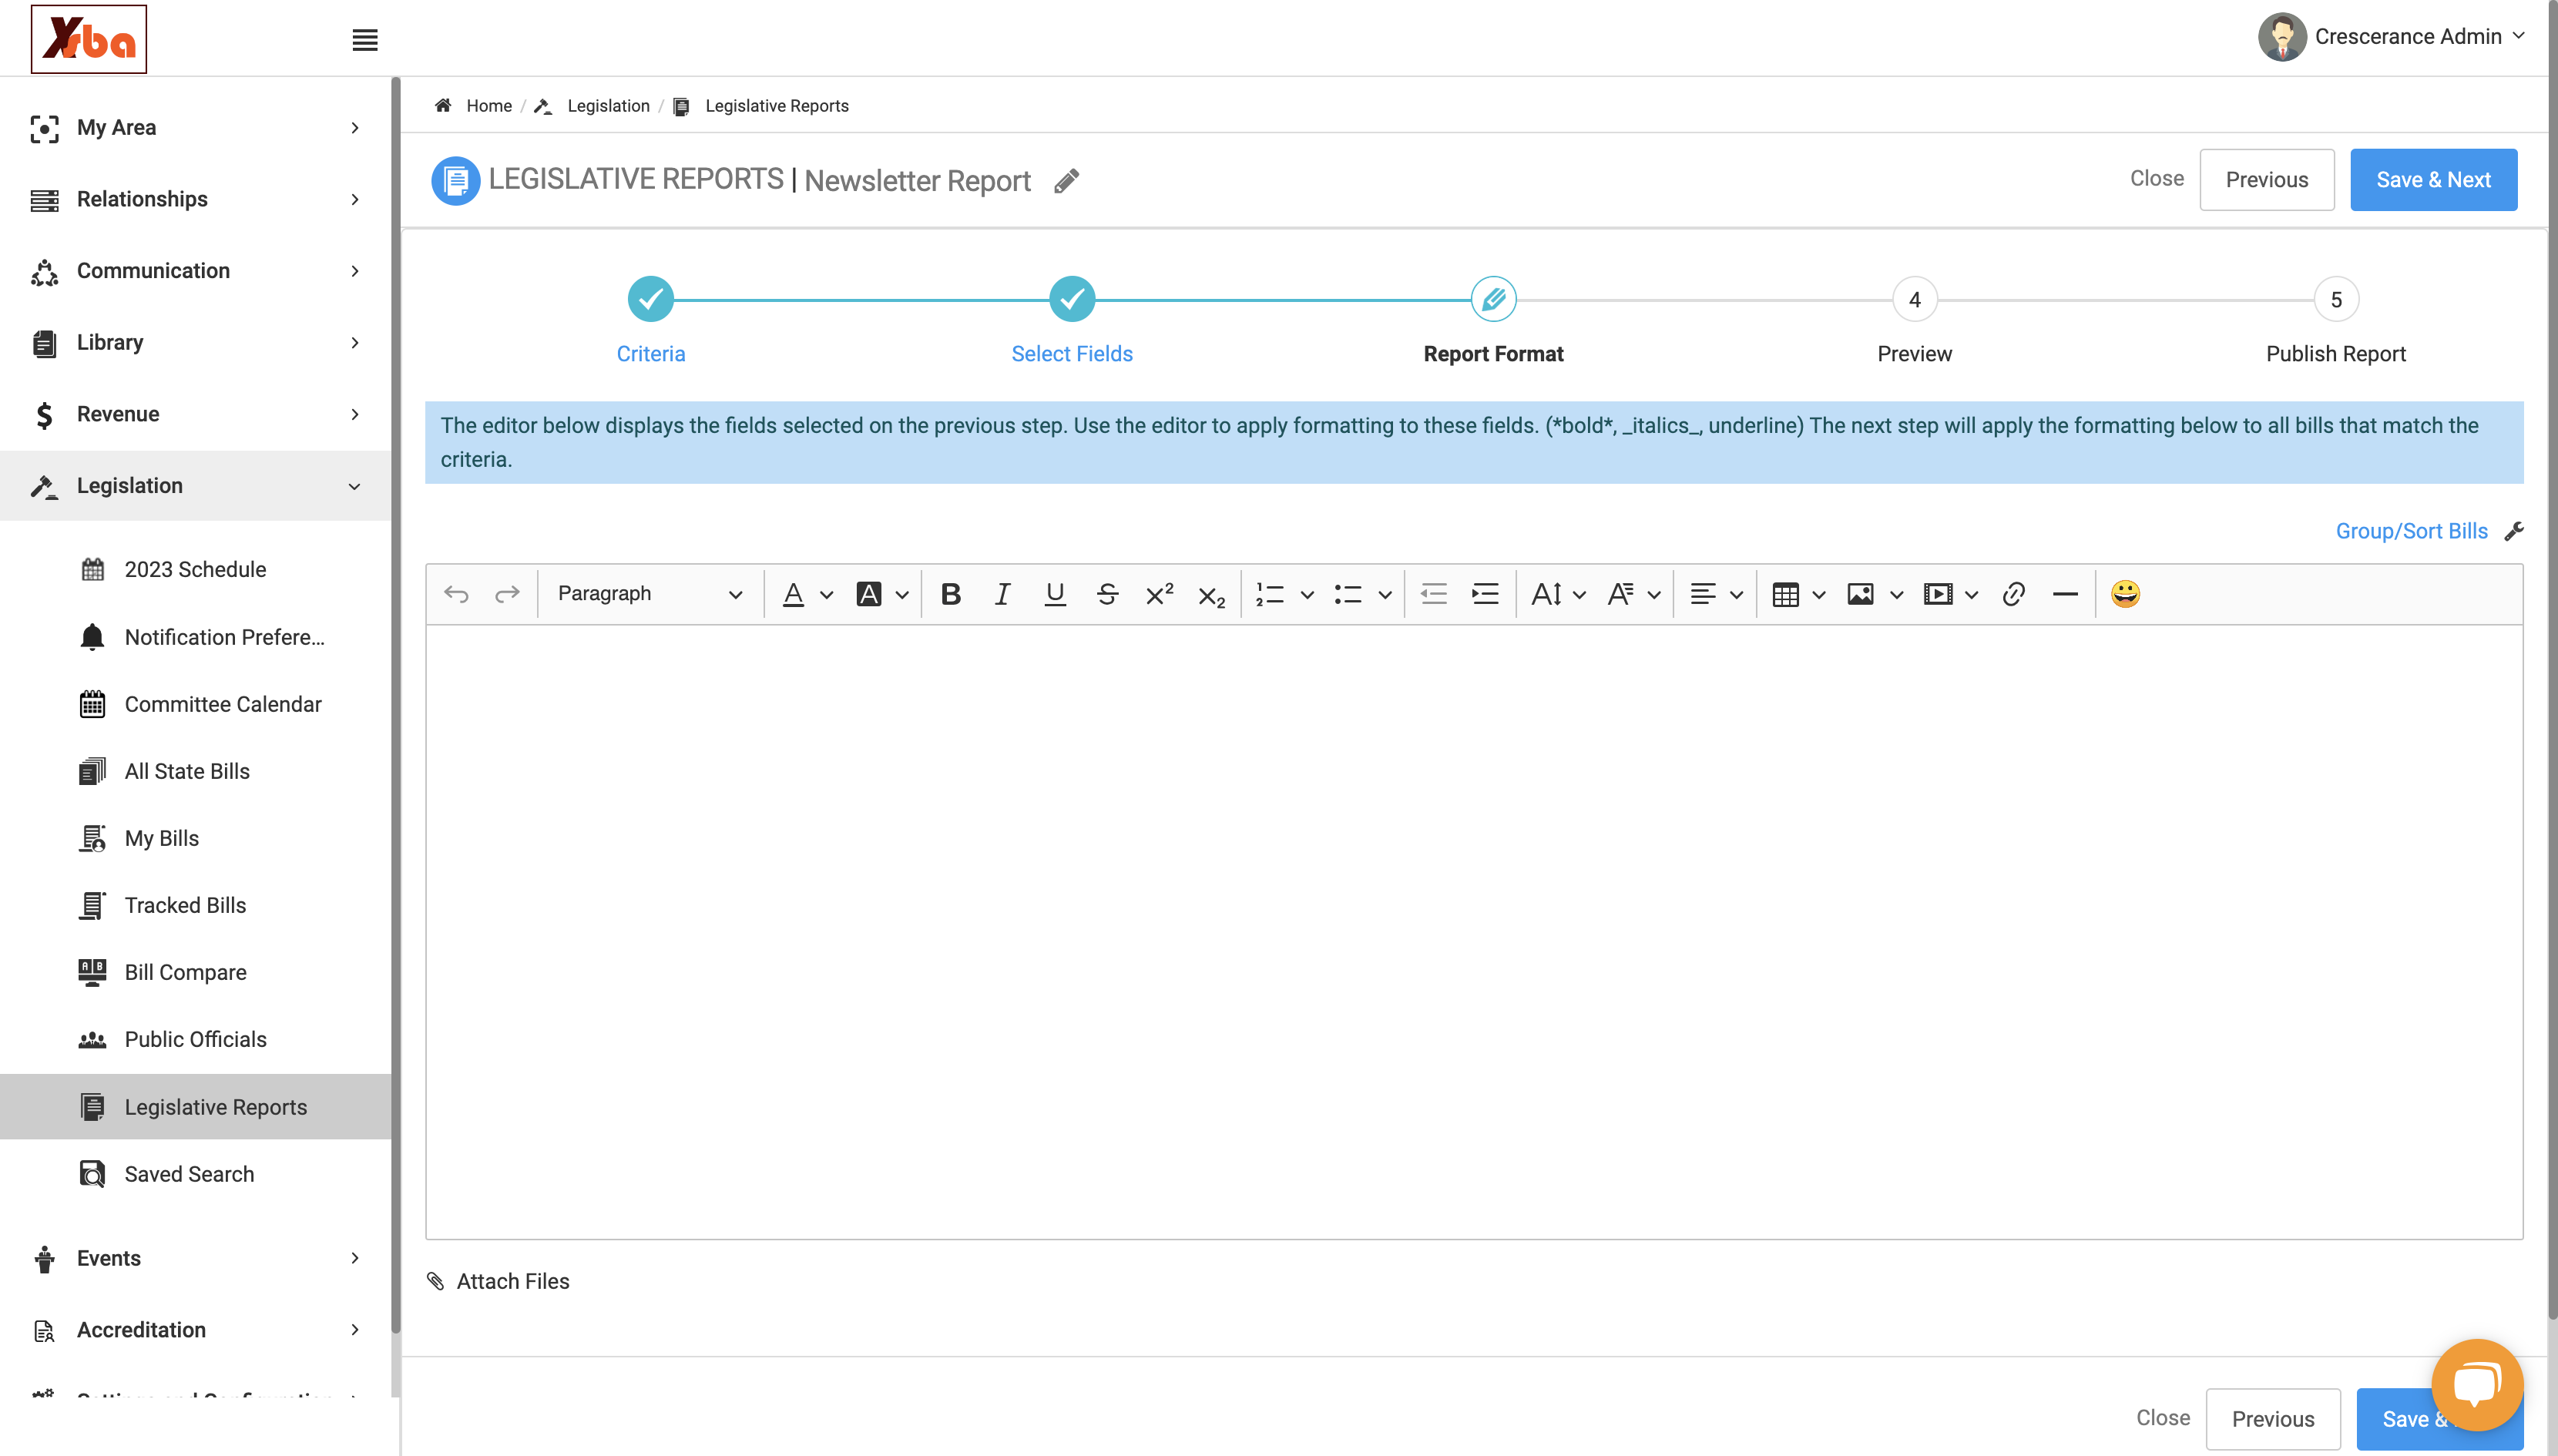Click the top Save & Next button
Viewport: 2558px width, 1456px height.
2433,180
